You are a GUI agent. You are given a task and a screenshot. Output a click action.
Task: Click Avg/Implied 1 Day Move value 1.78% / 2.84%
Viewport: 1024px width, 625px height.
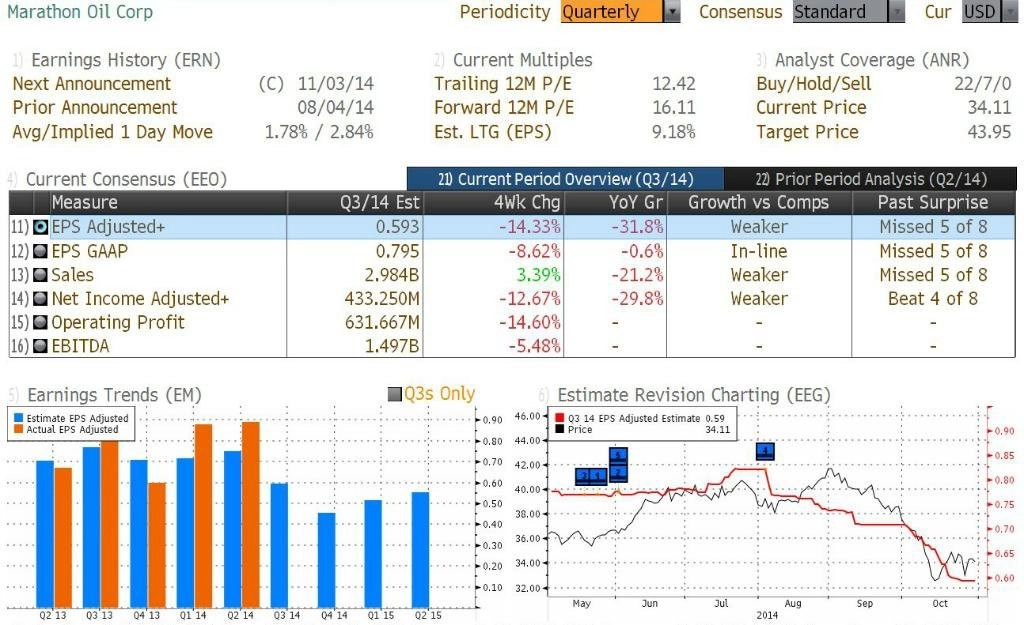coord(319,132)
